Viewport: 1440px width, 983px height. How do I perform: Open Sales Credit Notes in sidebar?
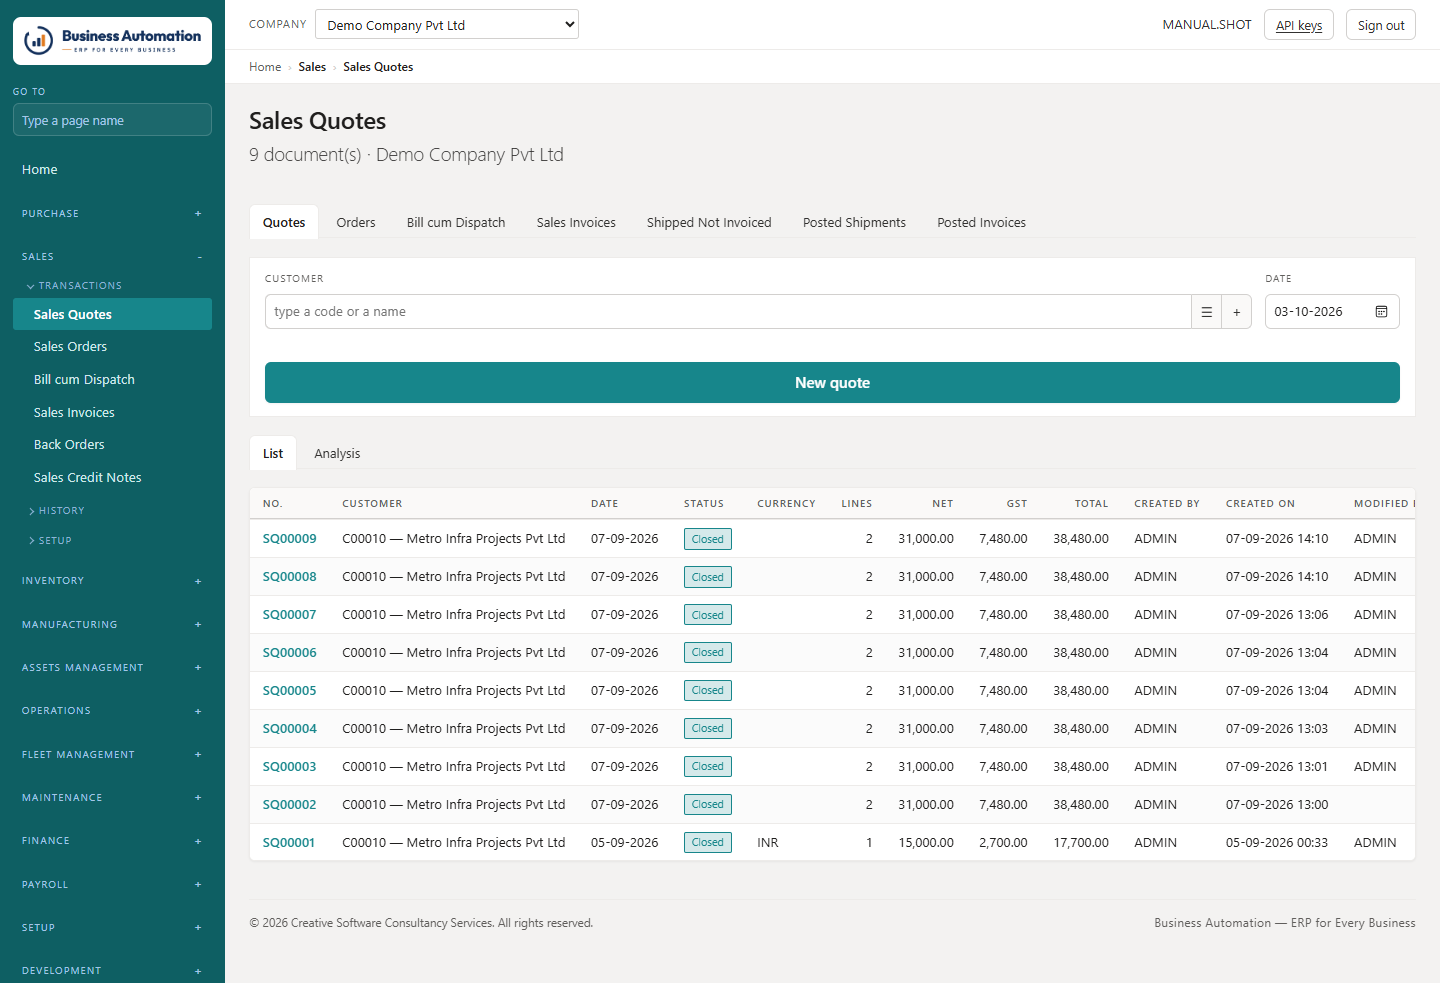coord(112,478)
